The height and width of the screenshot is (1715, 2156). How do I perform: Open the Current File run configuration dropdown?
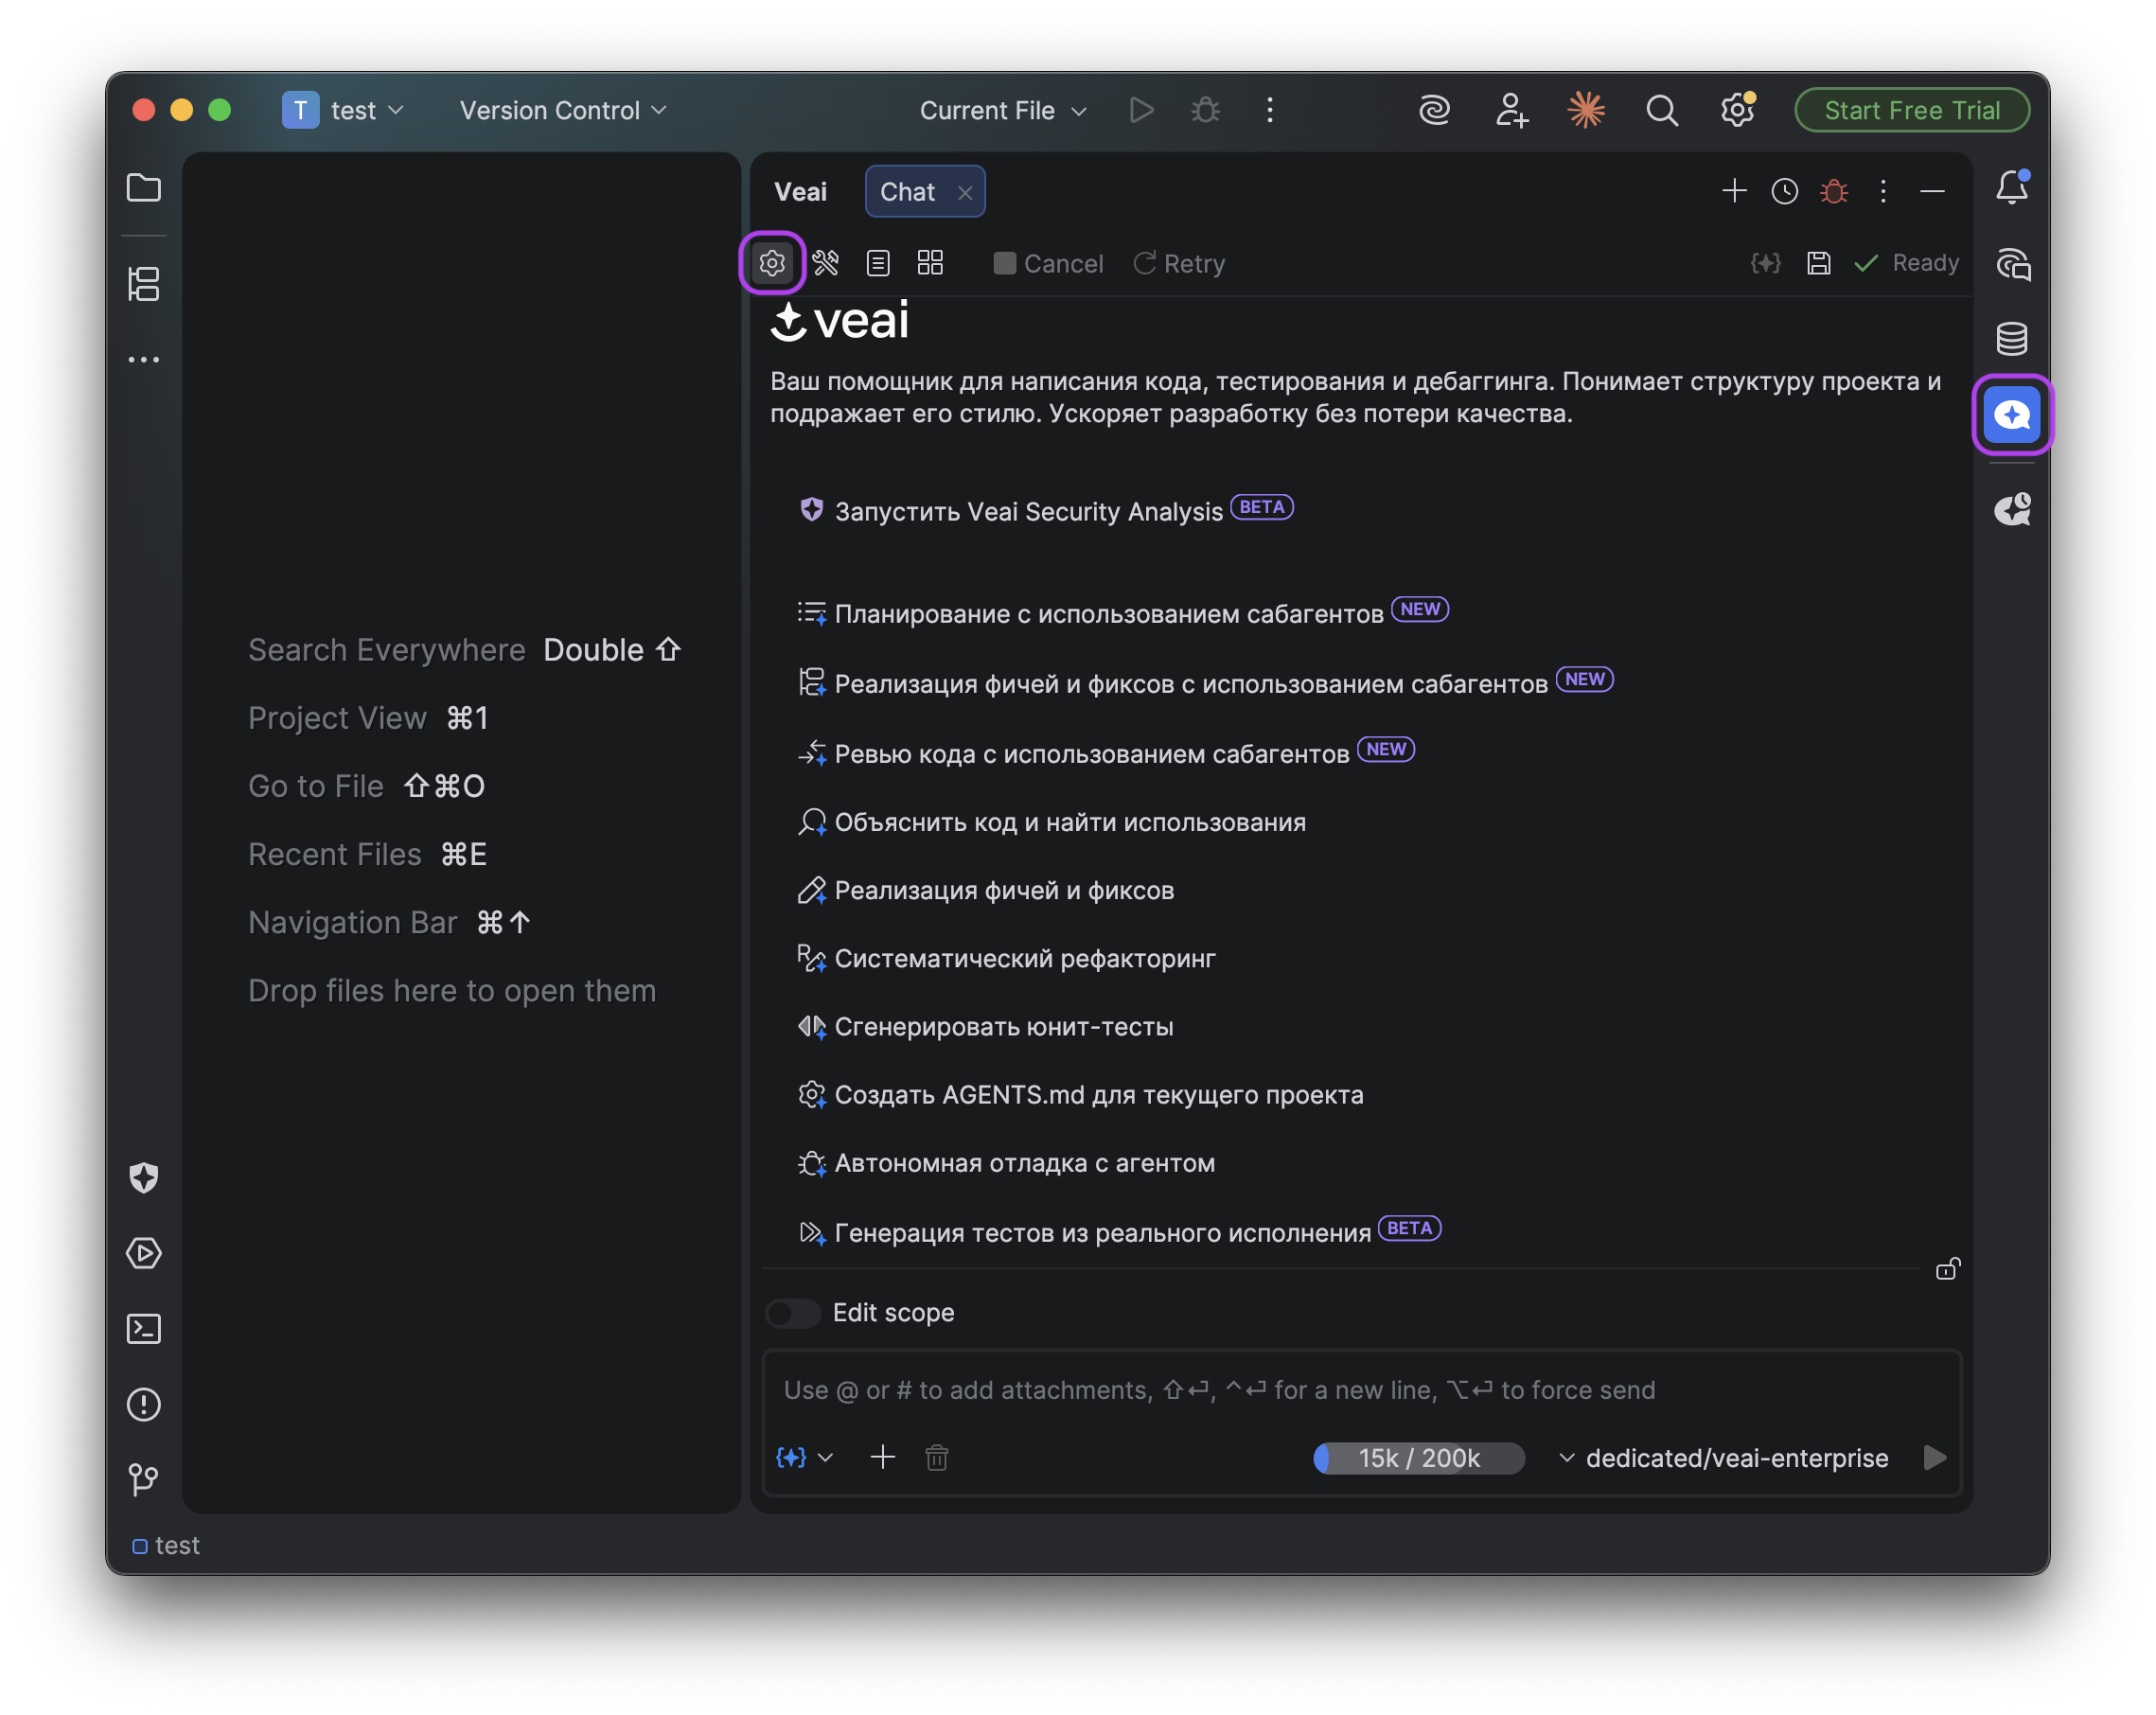point(1003,110)
